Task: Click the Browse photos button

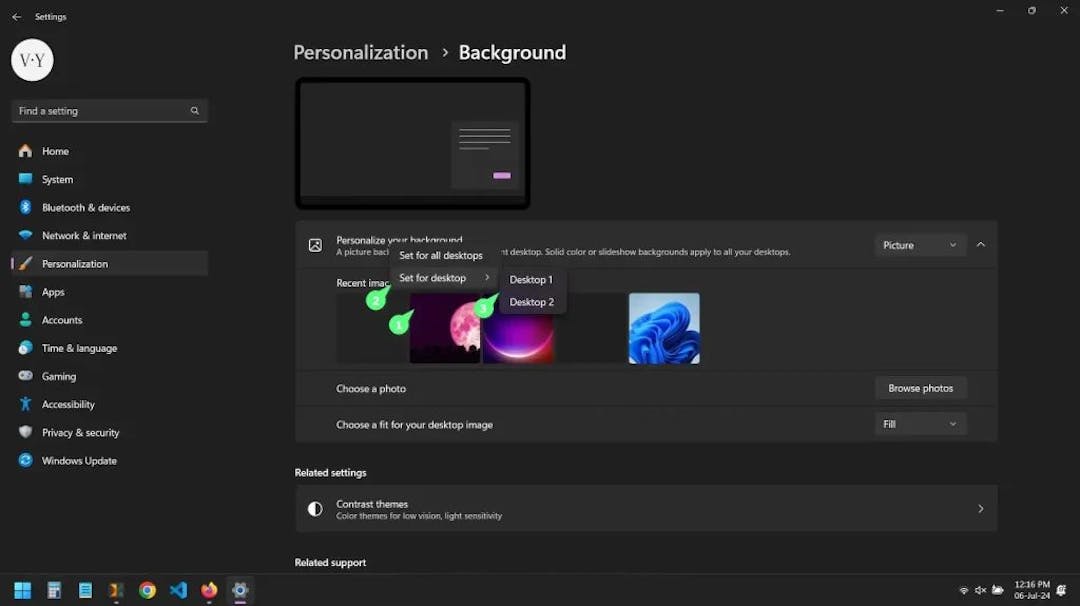Action: 919,388
